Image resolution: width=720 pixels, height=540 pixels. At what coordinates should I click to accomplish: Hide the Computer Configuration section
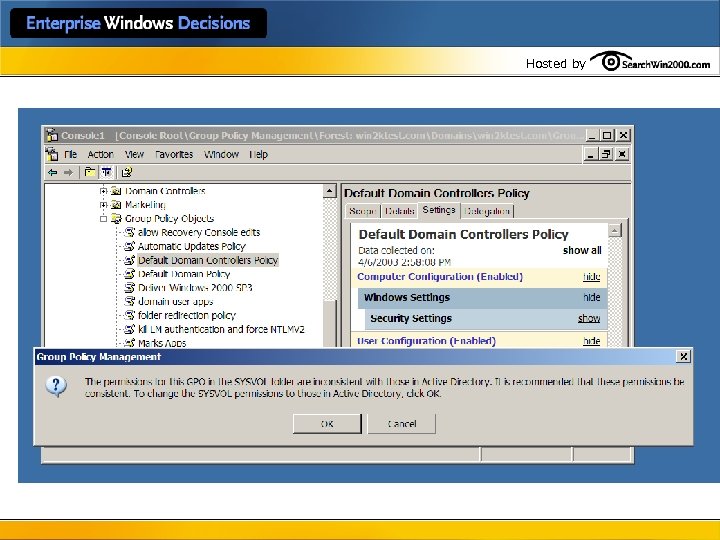tap(591, 276)
